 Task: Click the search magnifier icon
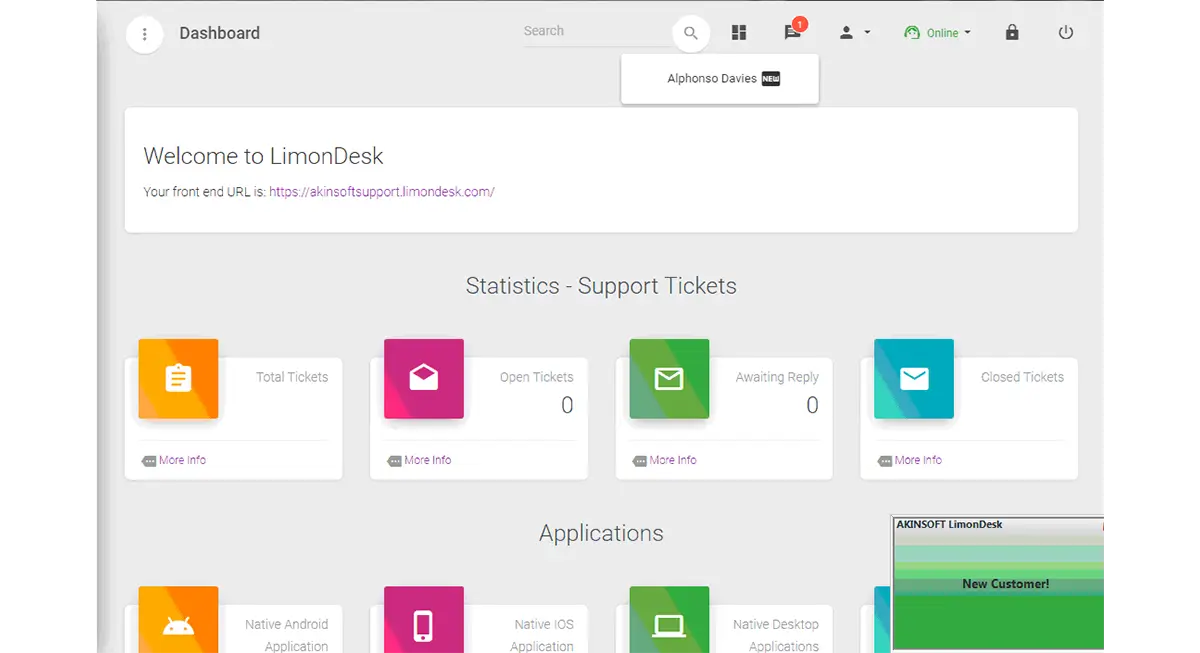tap(691, 33)
